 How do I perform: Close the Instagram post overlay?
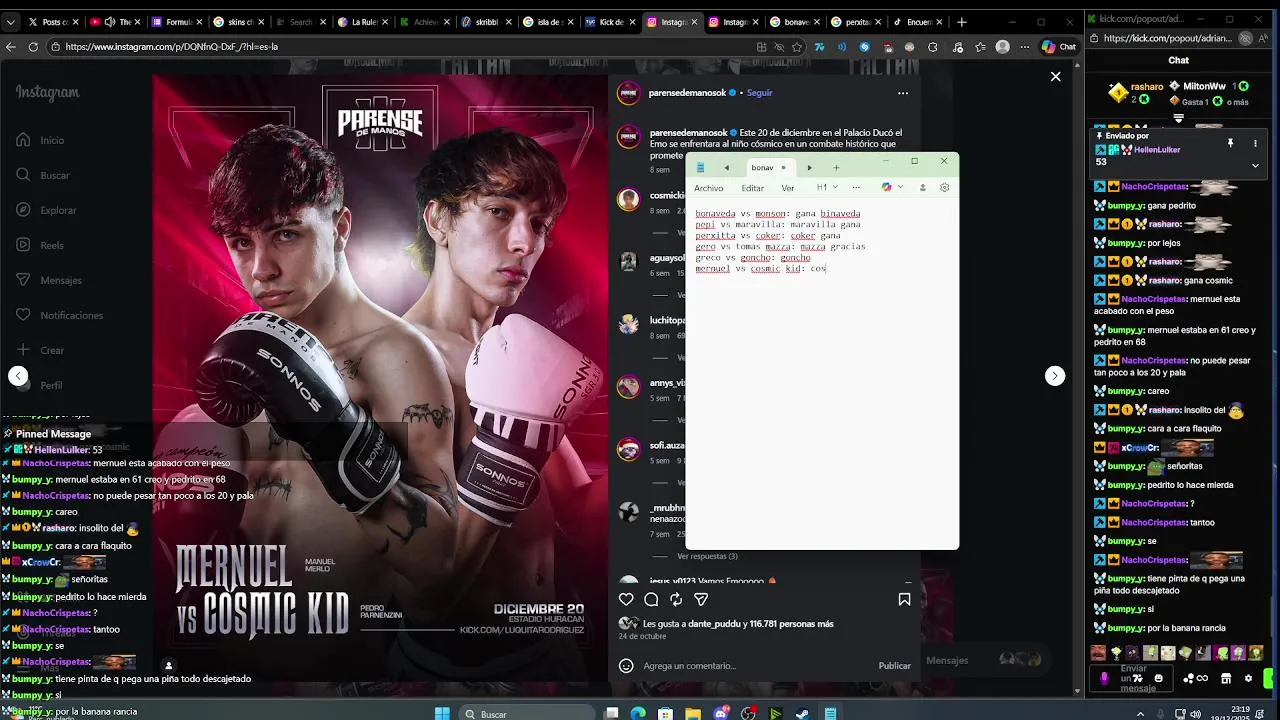(1055, 76)
